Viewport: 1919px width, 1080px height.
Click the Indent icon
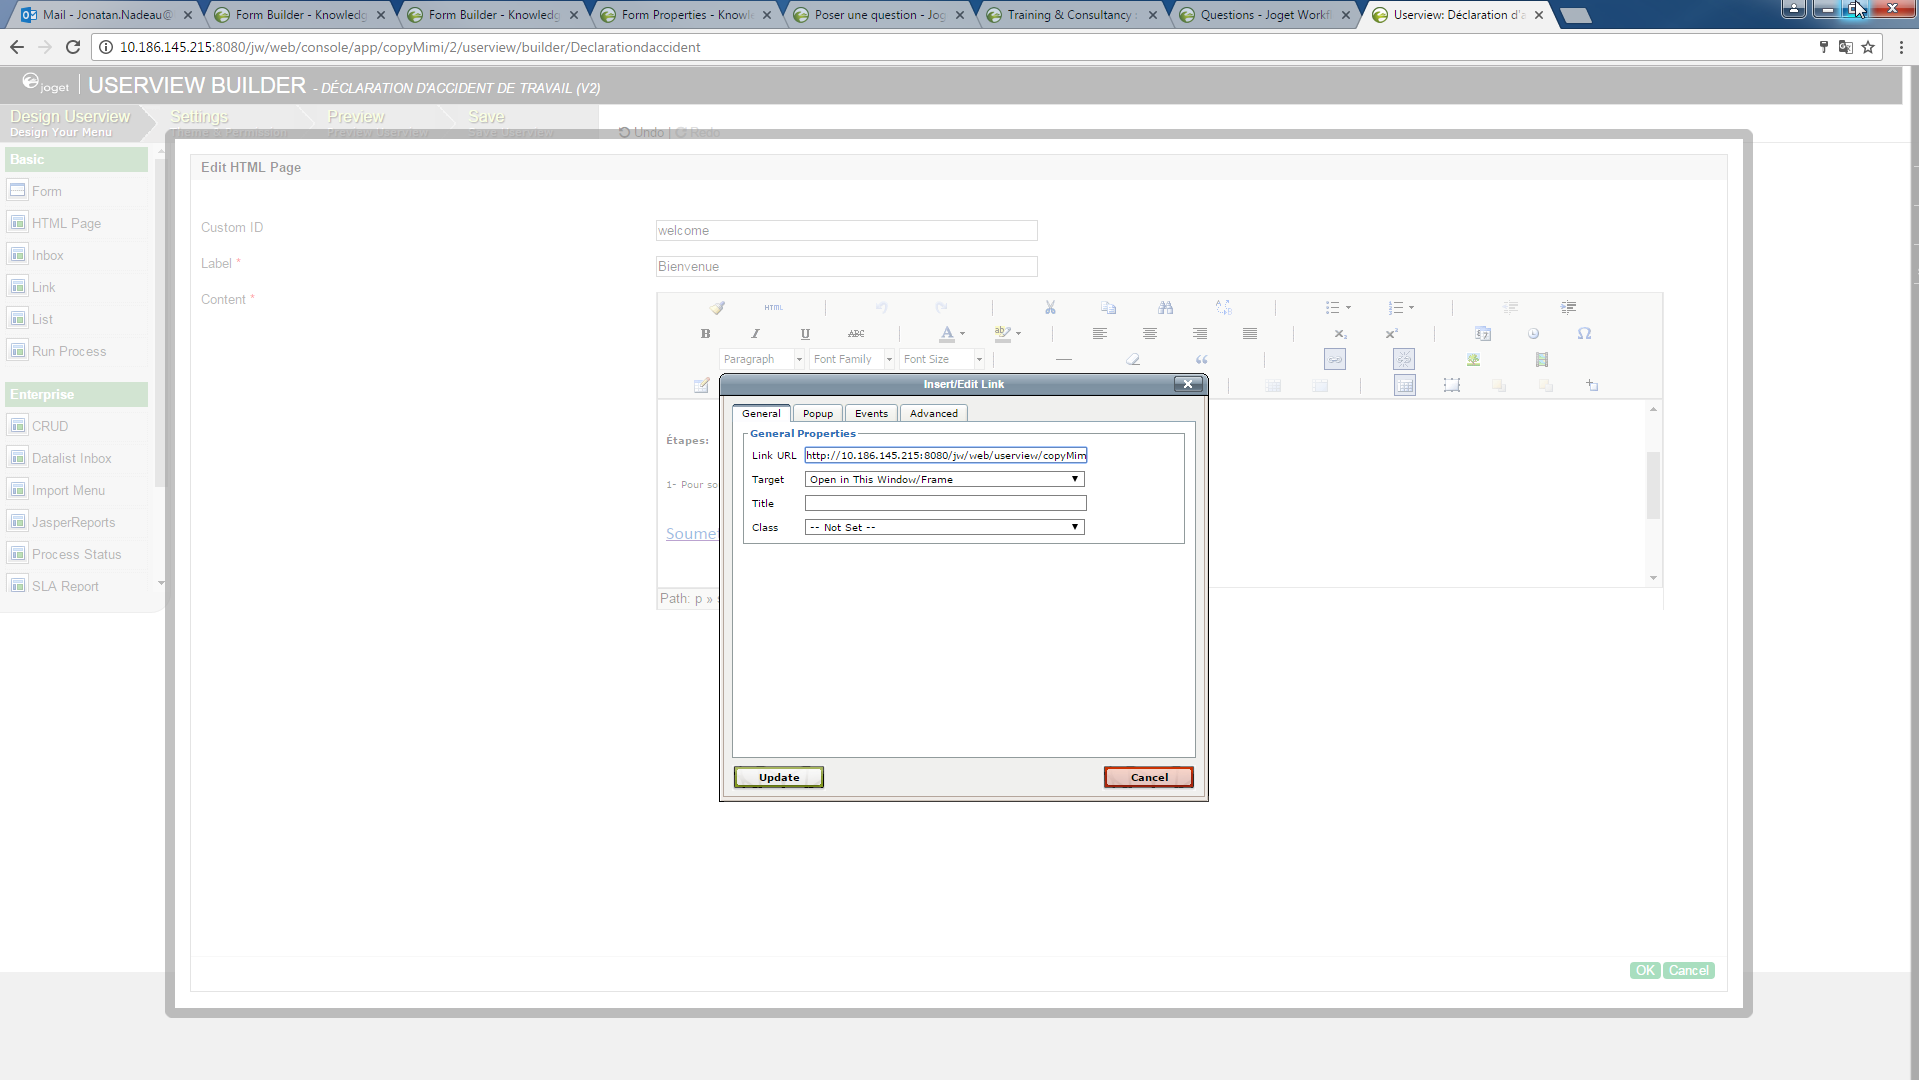[x=1568, y=308]
